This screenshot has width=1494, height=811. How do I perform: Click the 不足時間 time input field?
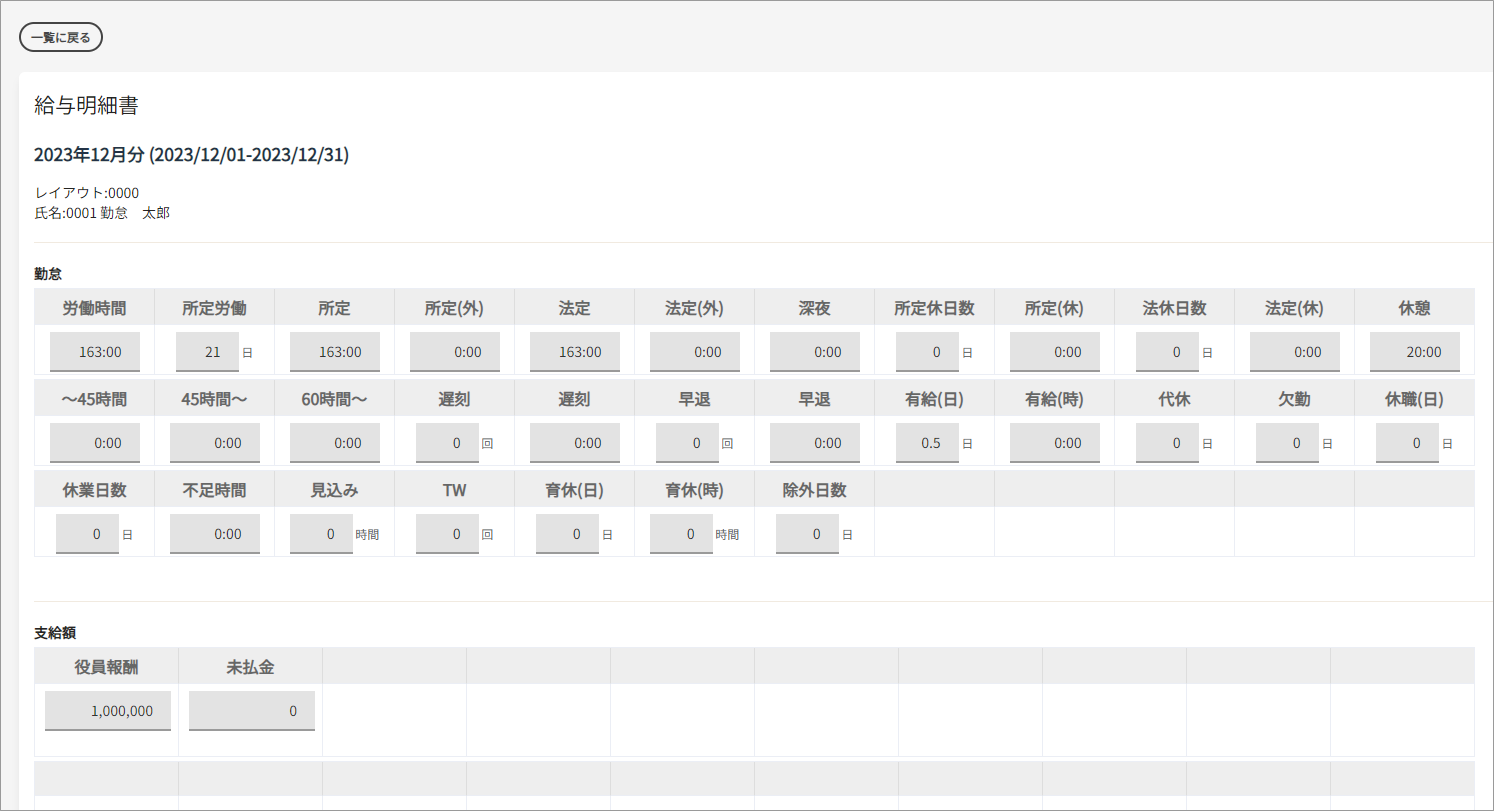point(215,534)
